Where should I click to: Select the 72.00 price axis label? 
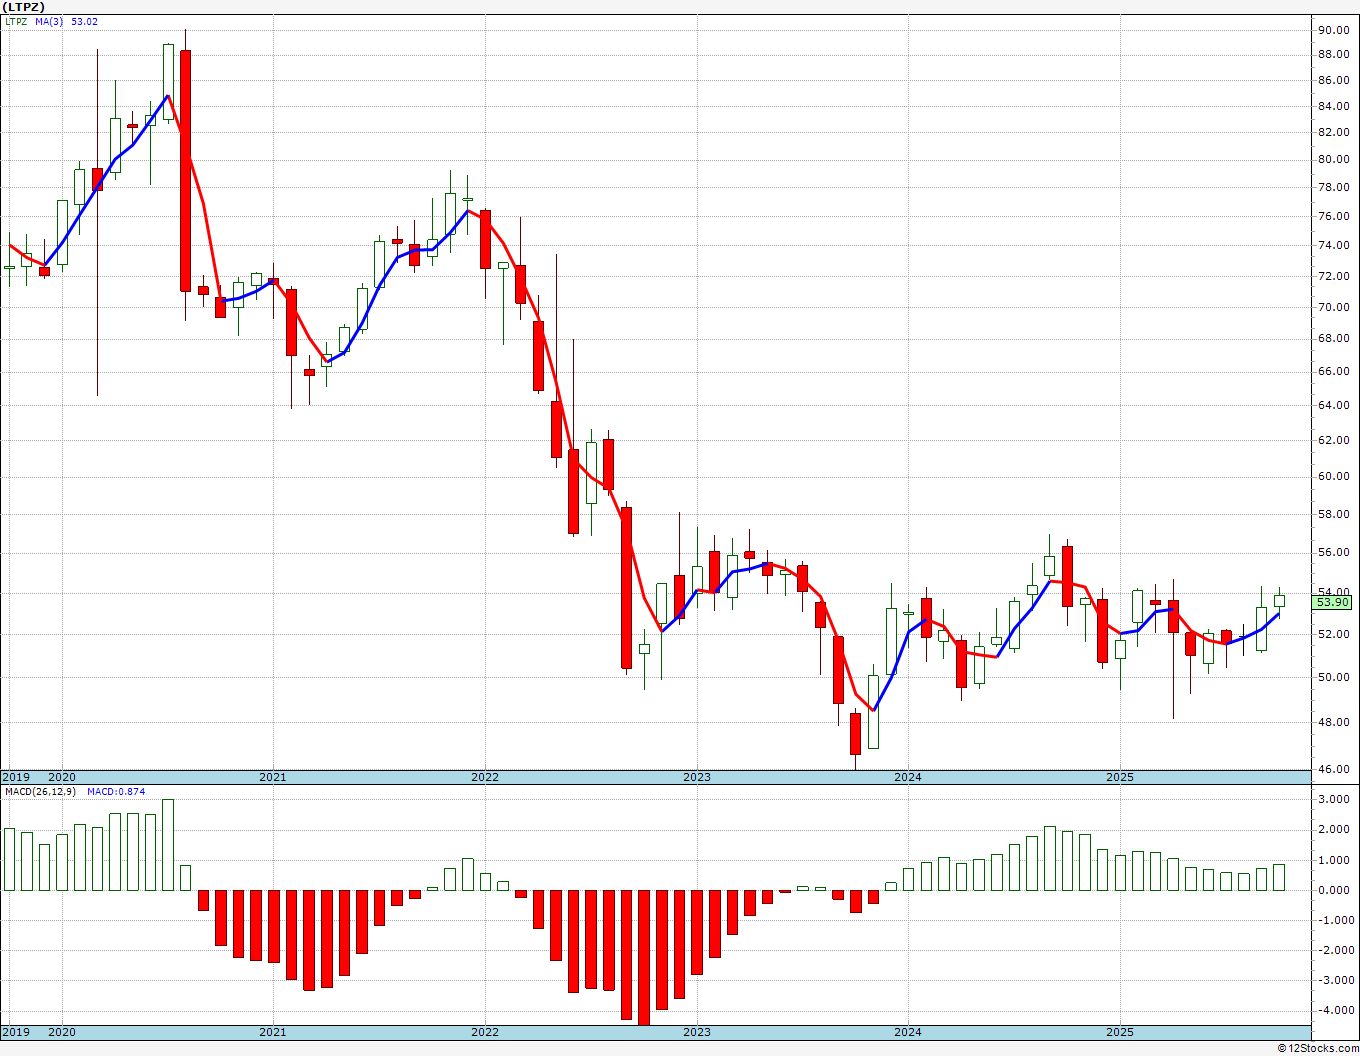pos(1333,276)
